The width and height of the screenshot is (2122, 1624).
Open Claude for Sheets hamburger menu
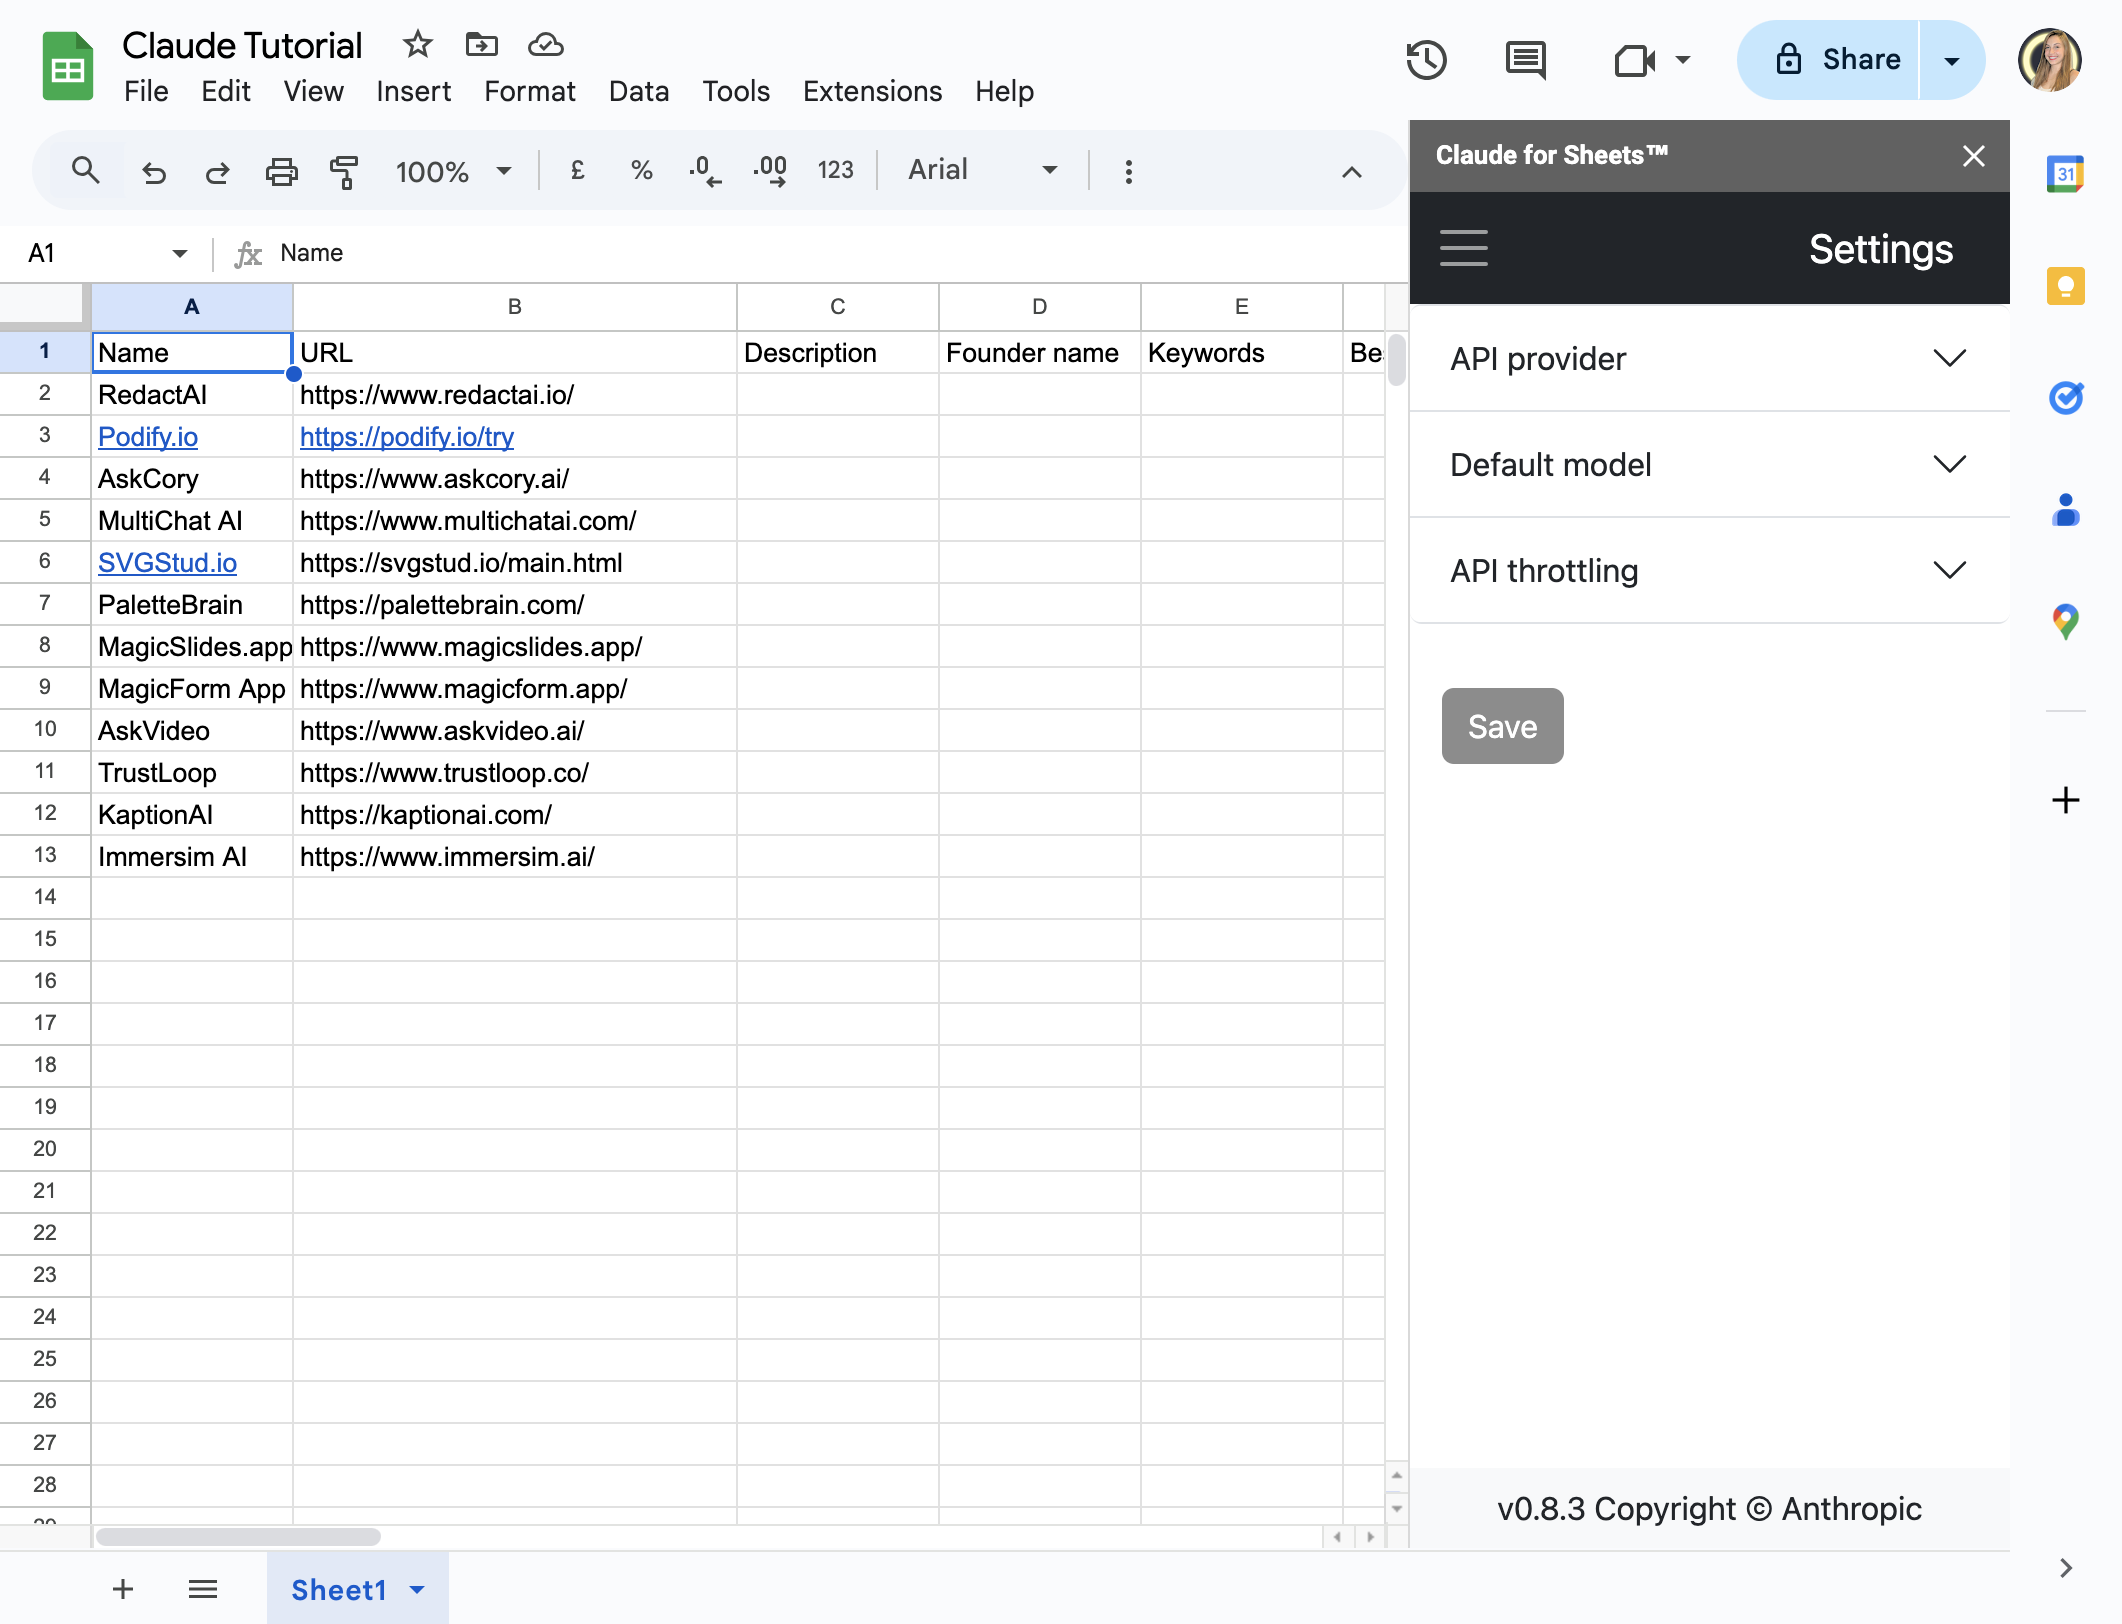point(1463,248)
